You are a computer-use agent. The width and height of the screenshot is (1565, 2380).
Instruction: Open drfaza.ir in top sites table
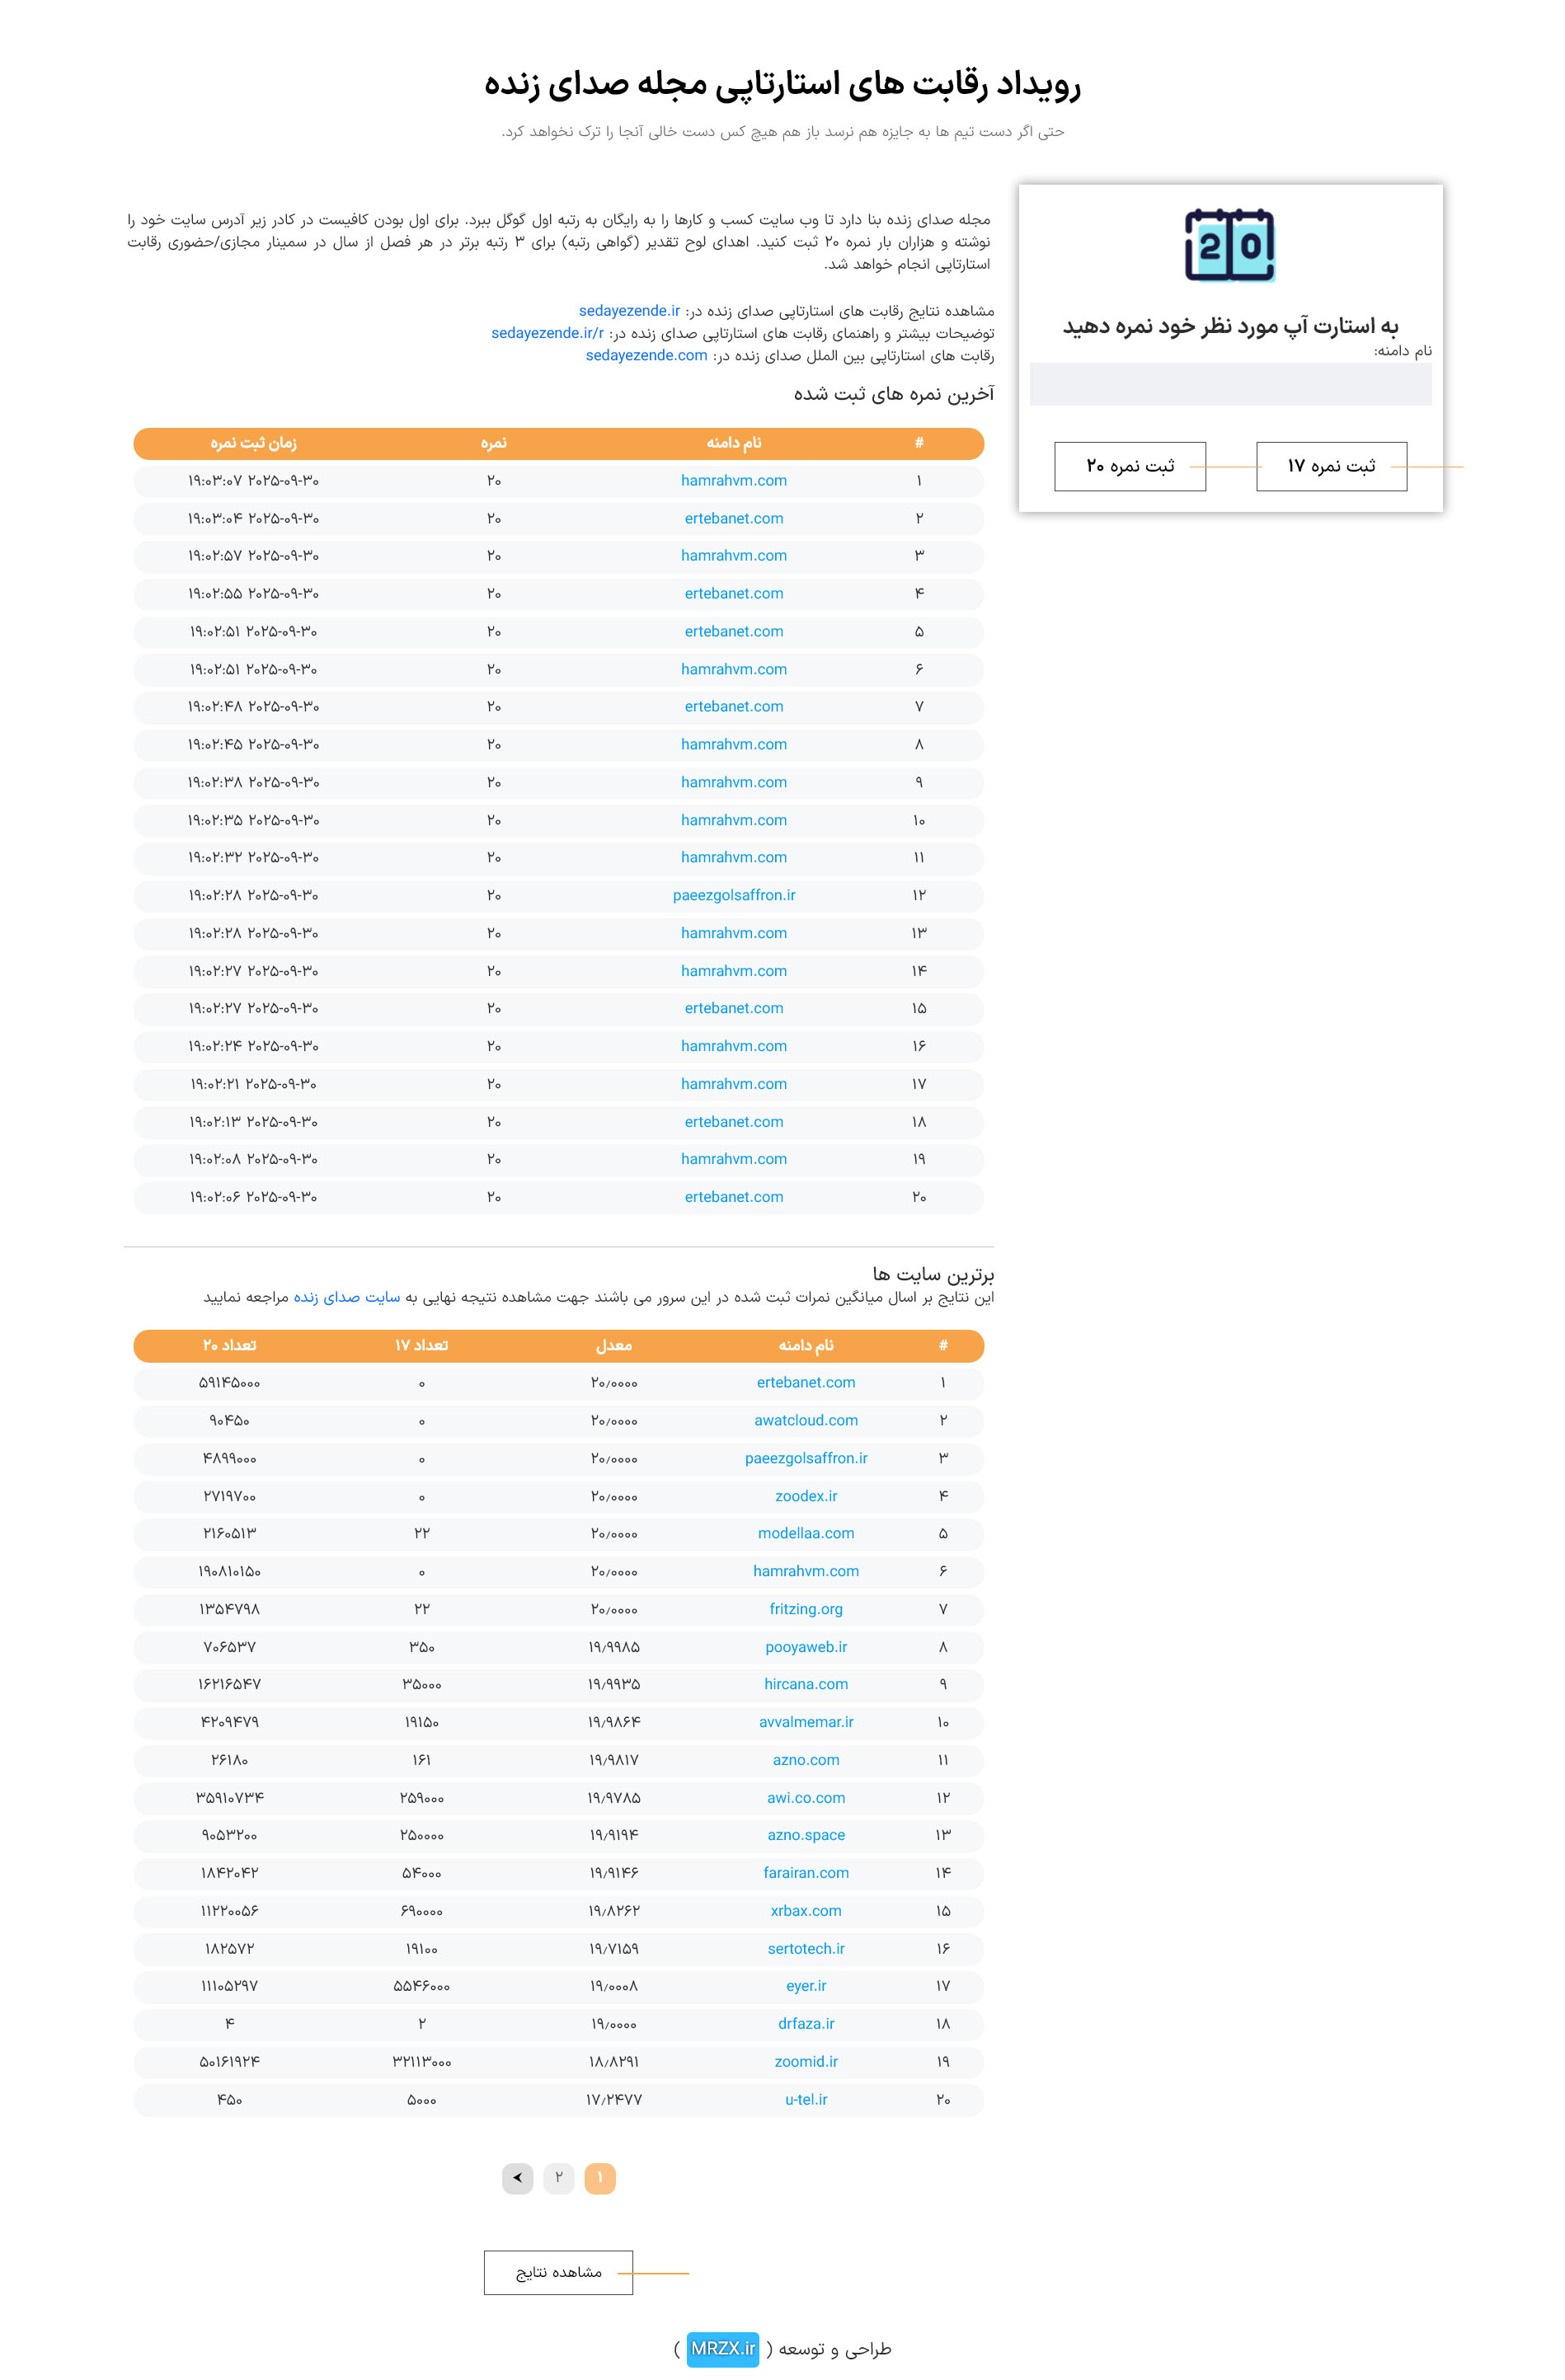(x=806, y=2023)
